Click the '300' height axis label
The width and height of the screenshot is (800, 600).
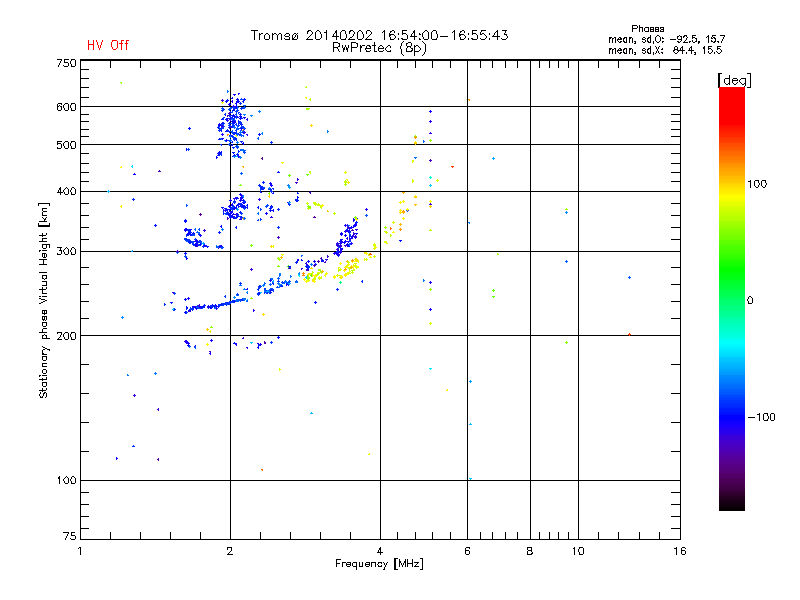coord(66,252)
